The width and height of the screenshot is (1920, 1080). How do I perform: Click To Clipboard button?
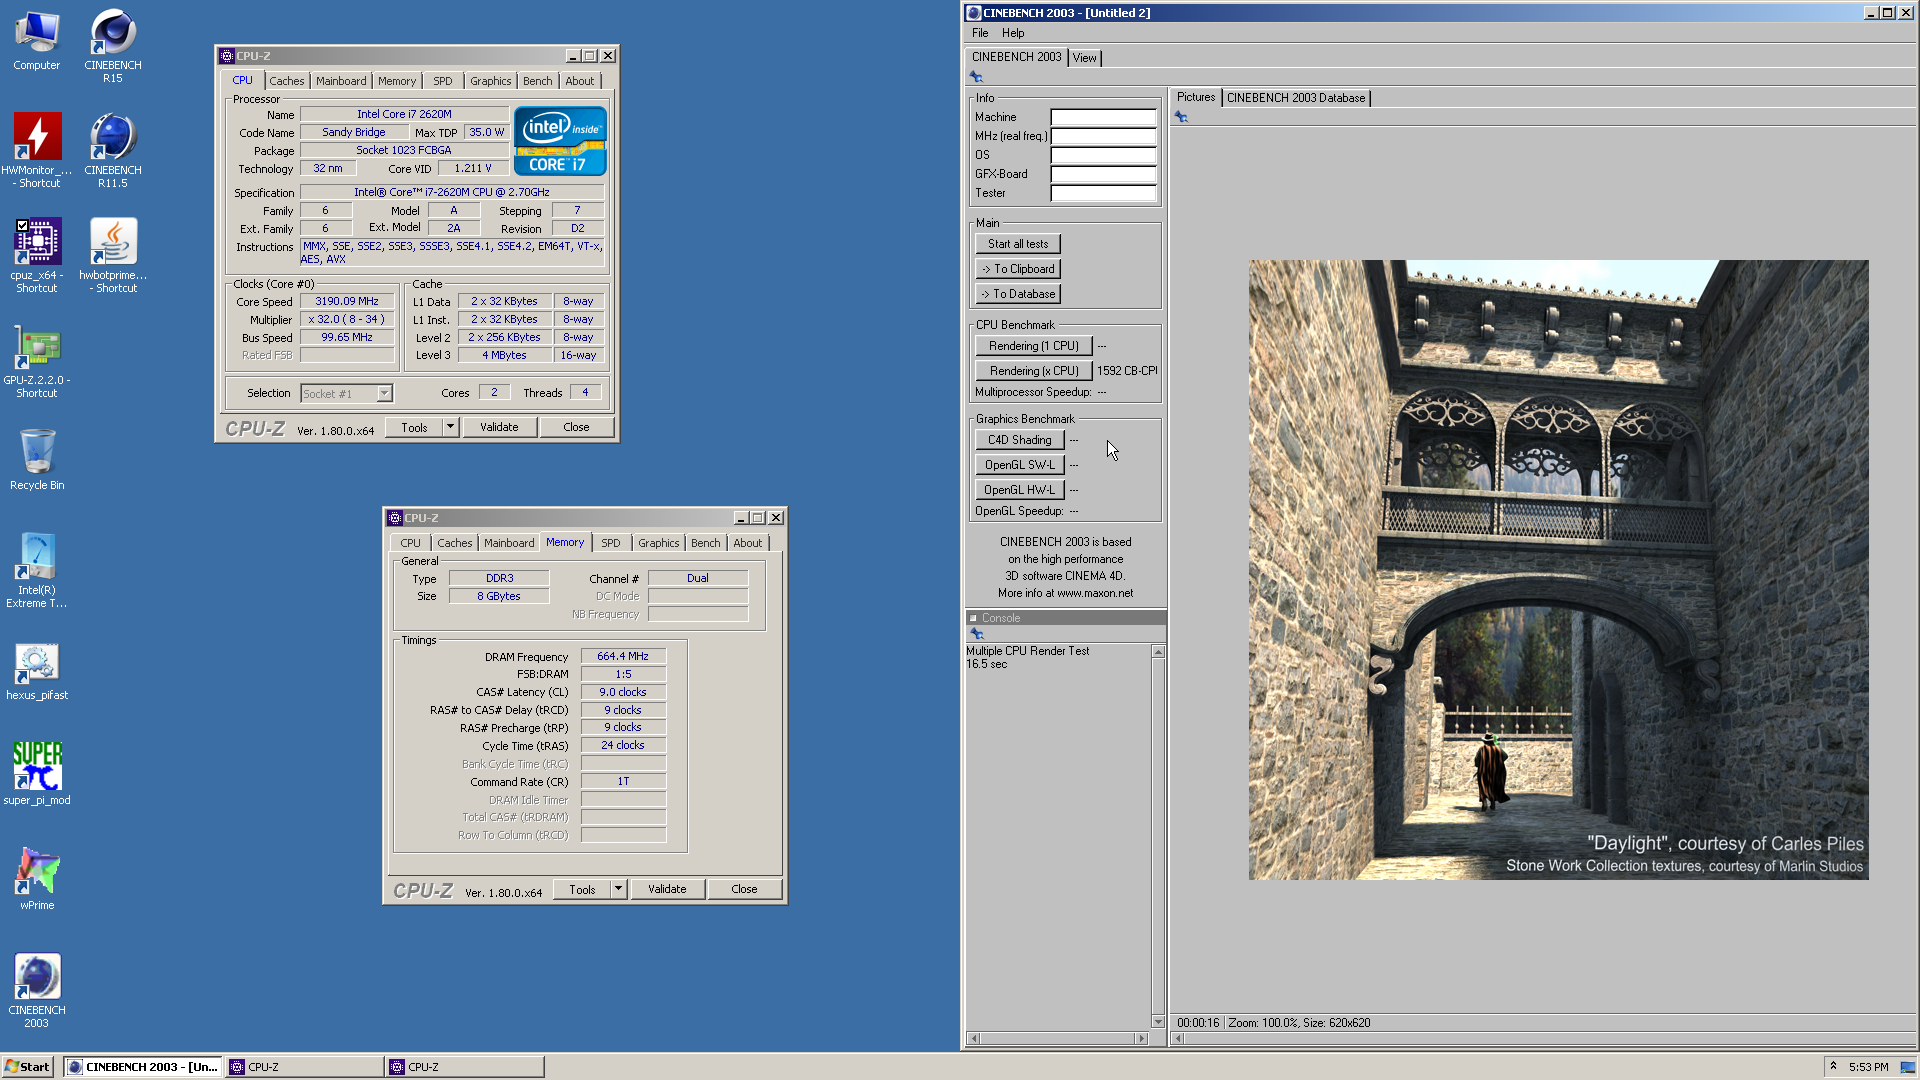[x=1017, y=269]
